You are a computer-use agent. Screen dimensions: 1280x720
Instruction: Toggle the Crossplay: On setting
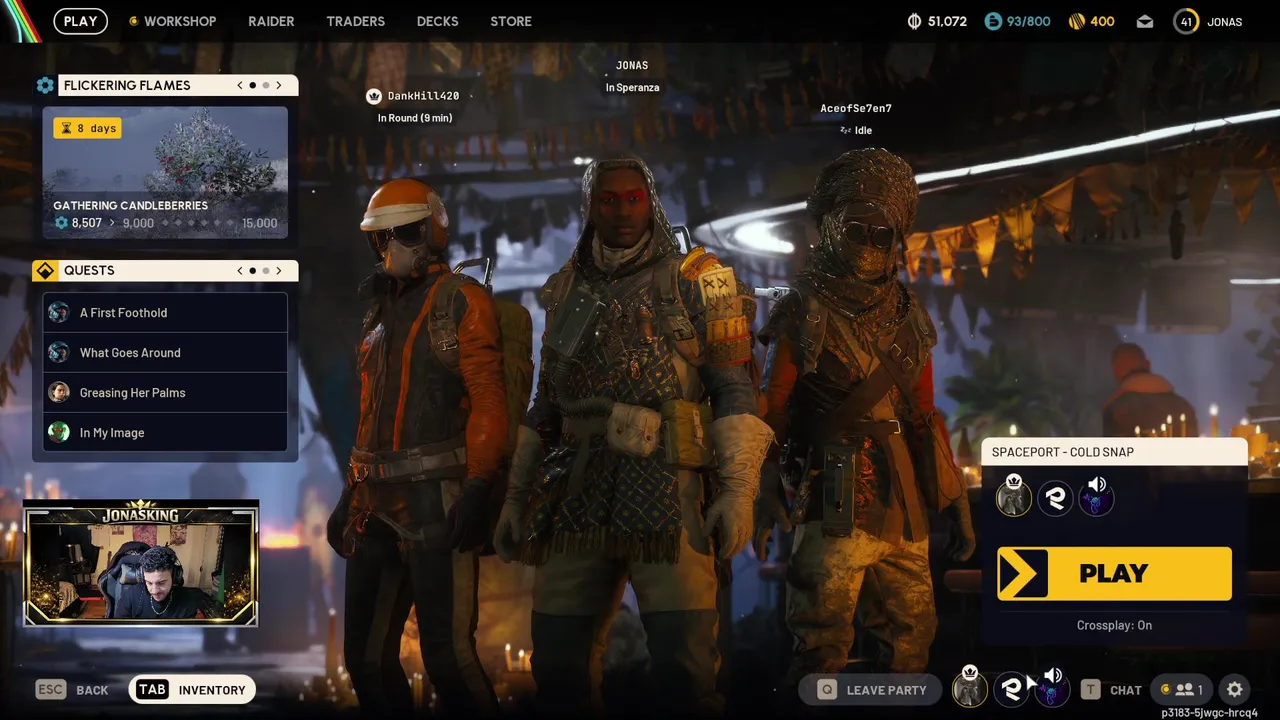coord(1114,625)
